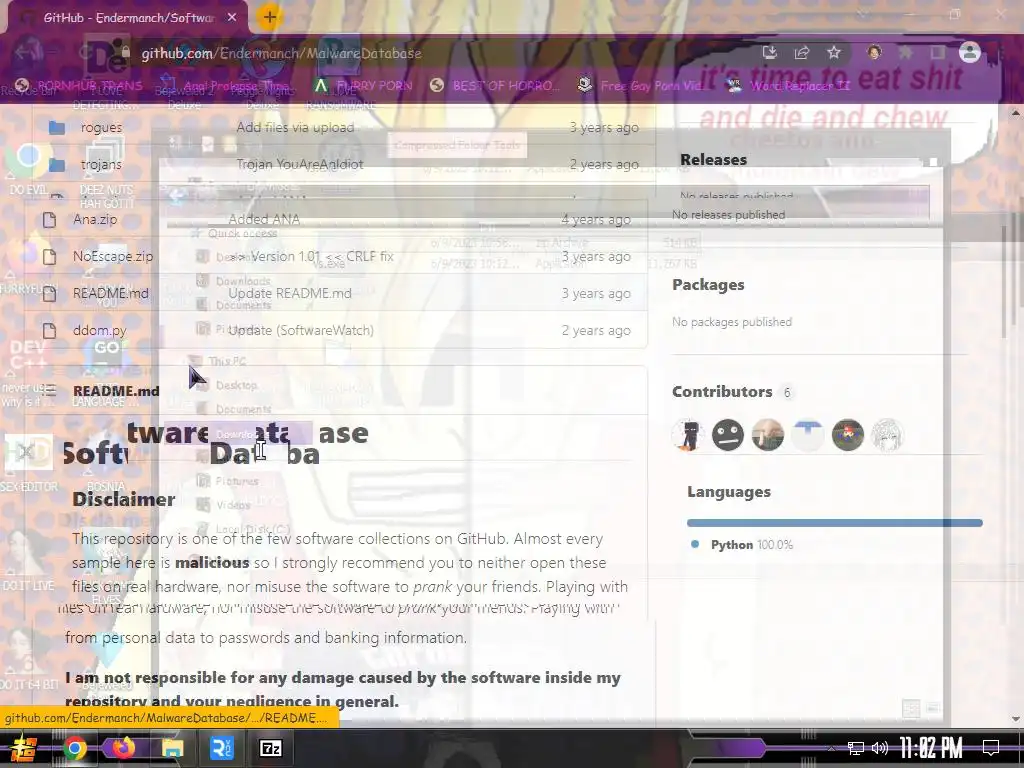
Task: Open the BEST OF HORRO... bookmark
Action: pyautogui.click(x=495, y=86)
